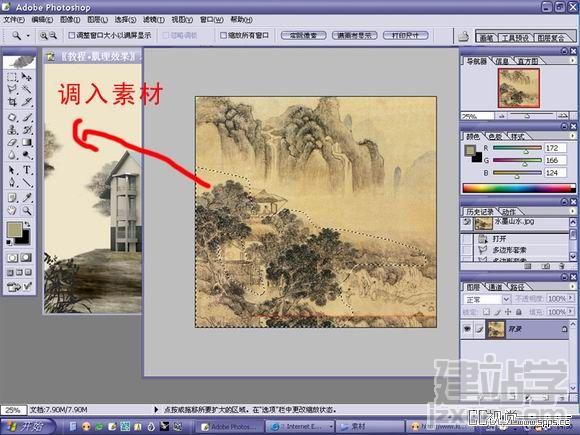Select the Clone Stamp tool

(x=12, y=130)
